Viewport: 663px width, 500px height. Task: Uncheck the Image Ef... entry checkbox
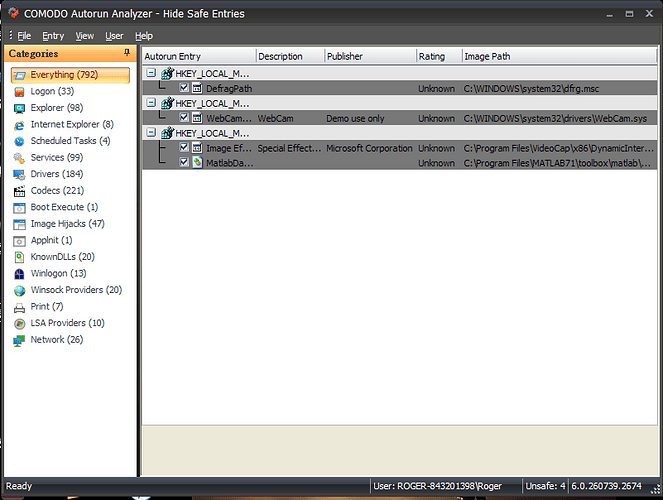click(184, 148)
